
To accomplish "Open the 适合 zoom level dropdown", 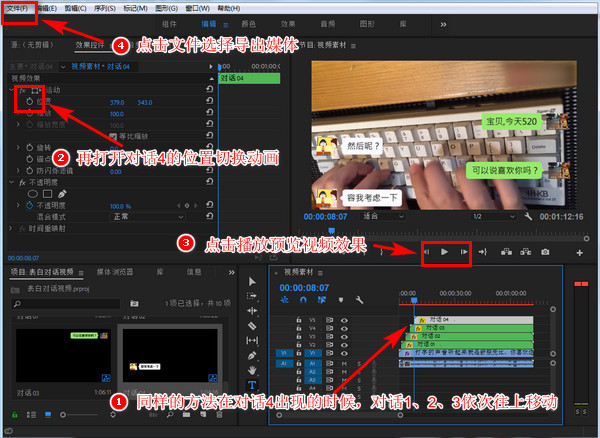I will pyautogui.click(x=383, y=217).
